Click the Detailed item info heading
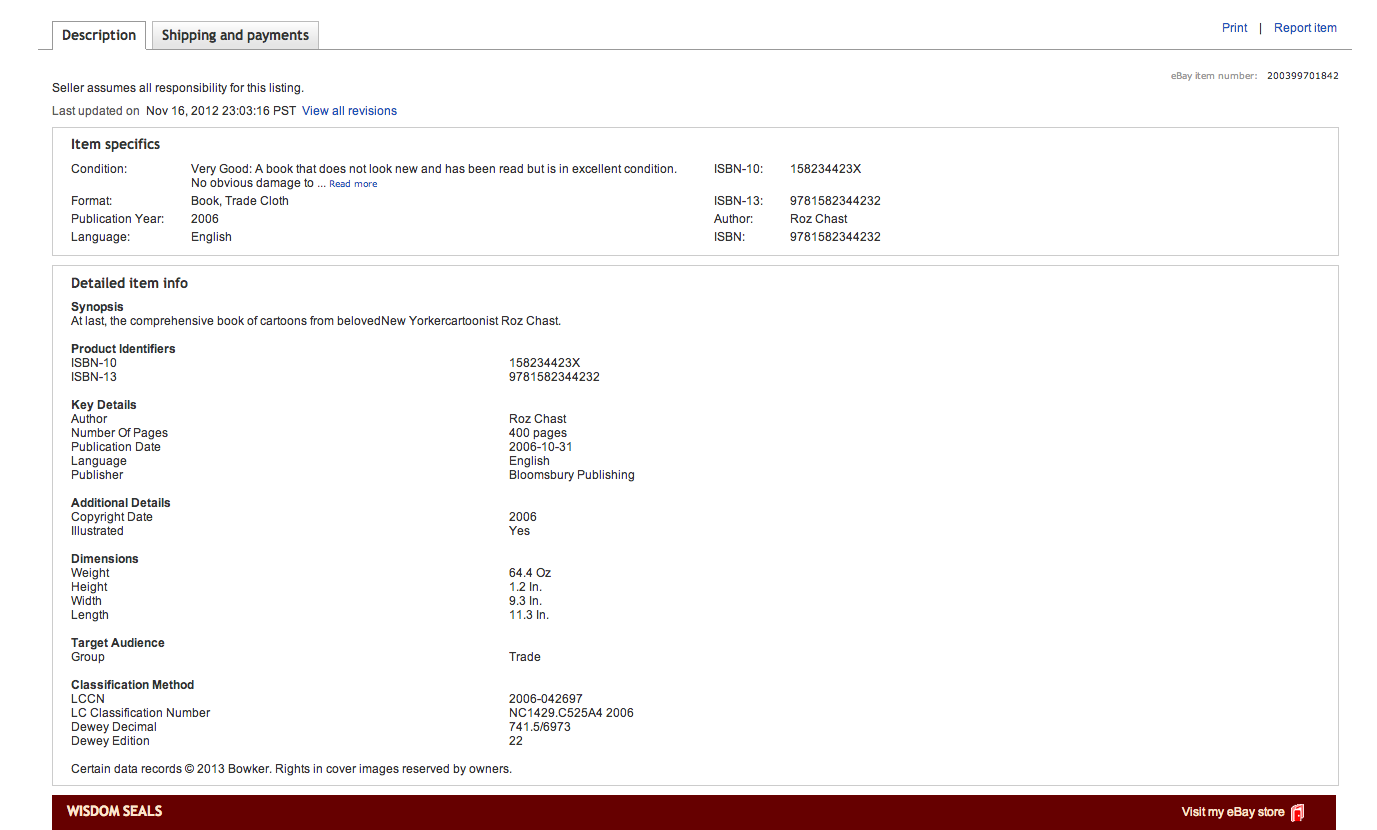Screen dimensions: 1377x830 129,283
